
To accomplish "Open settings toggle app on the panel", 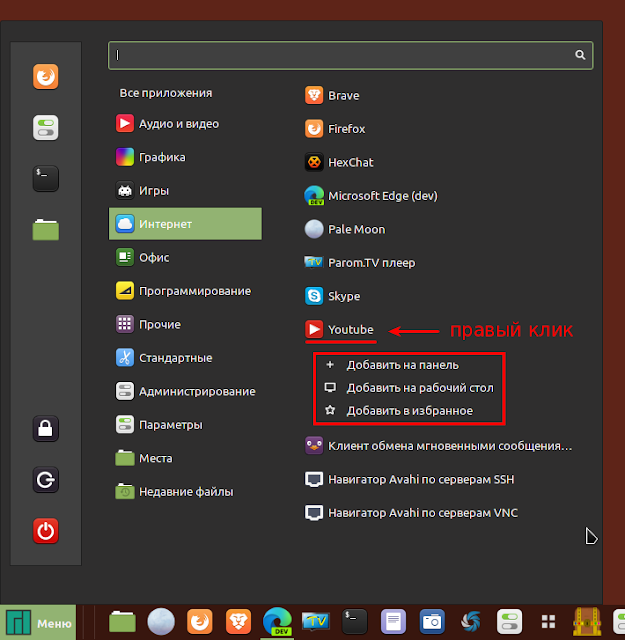I will pos(509,622).
